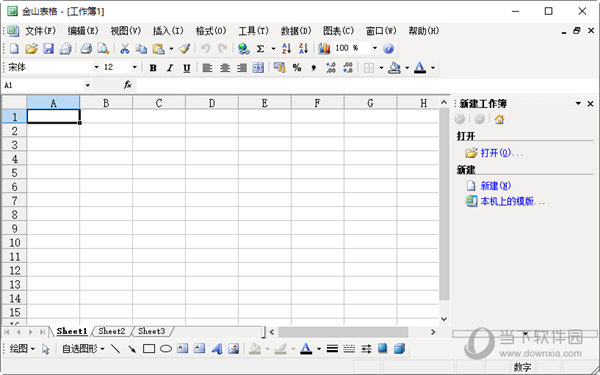Pick cell fill color bucket

394,68
